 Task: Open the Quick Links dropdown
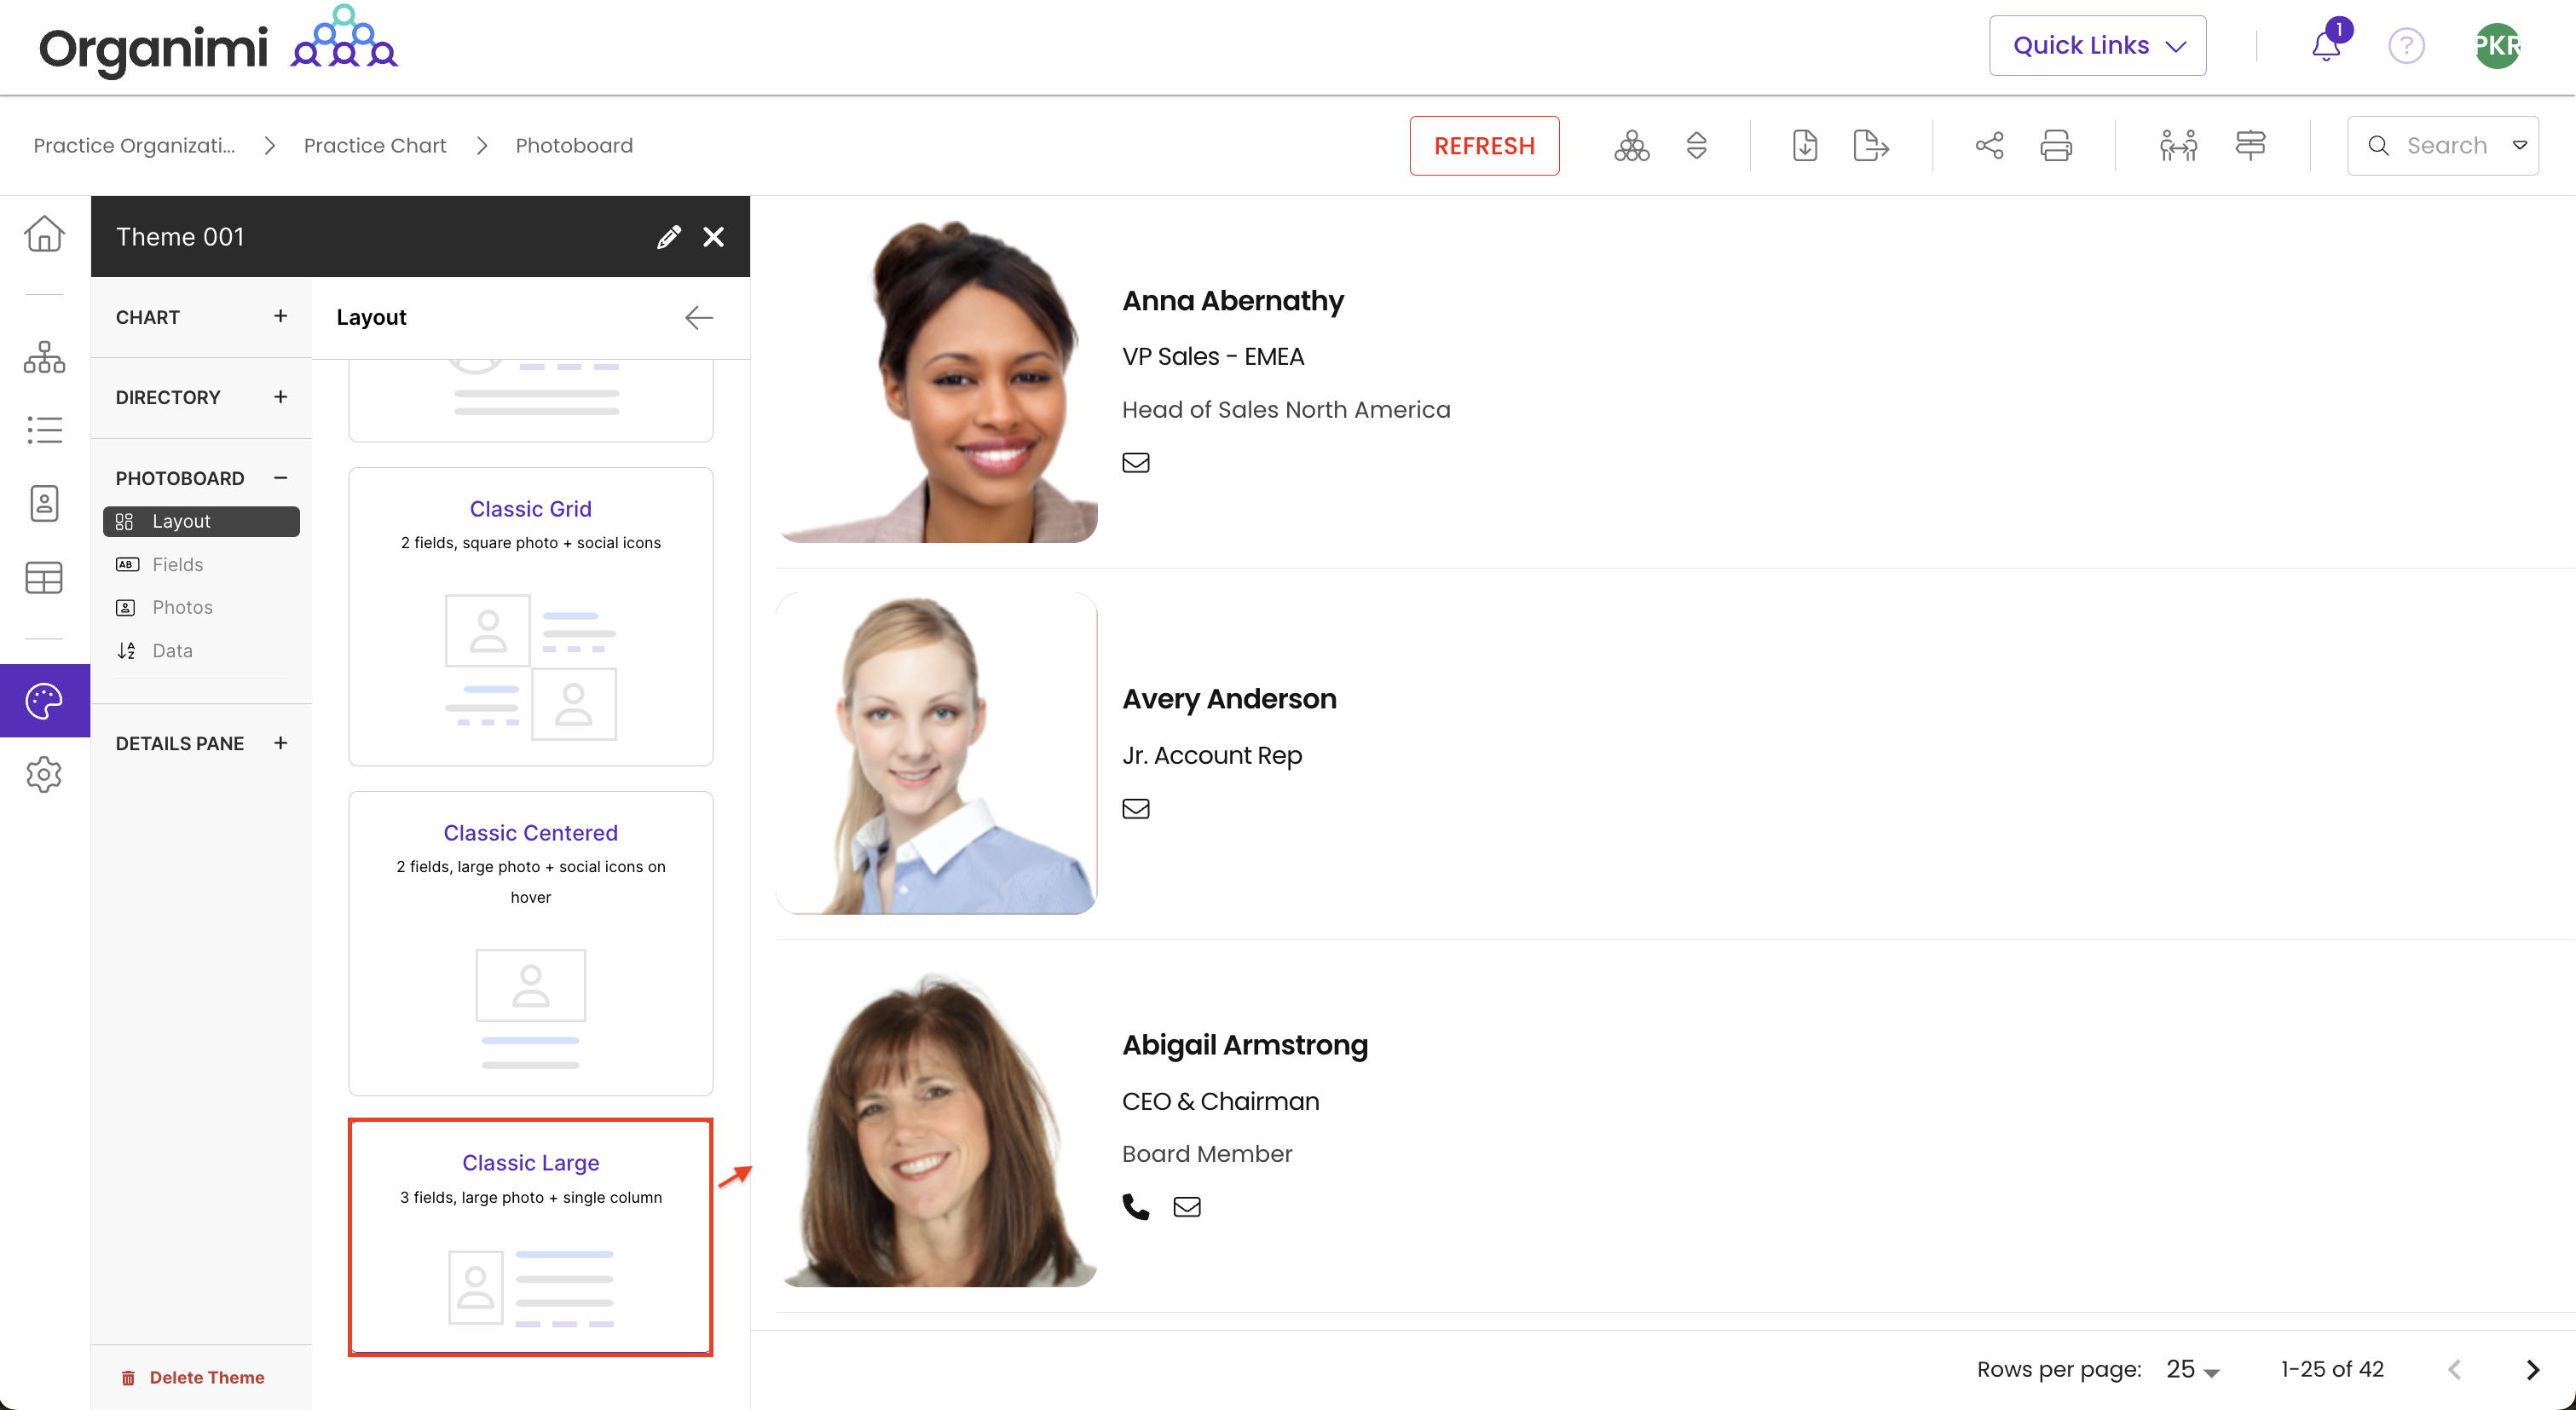(2097, 46)
